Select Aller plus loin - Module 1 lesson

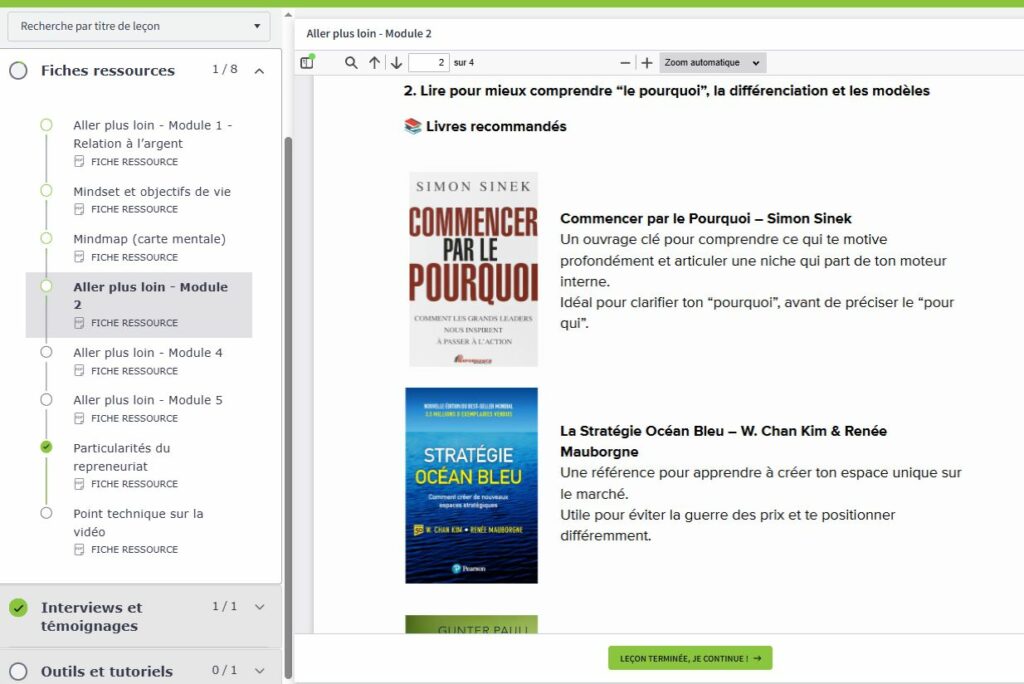[x=152, y=134]
